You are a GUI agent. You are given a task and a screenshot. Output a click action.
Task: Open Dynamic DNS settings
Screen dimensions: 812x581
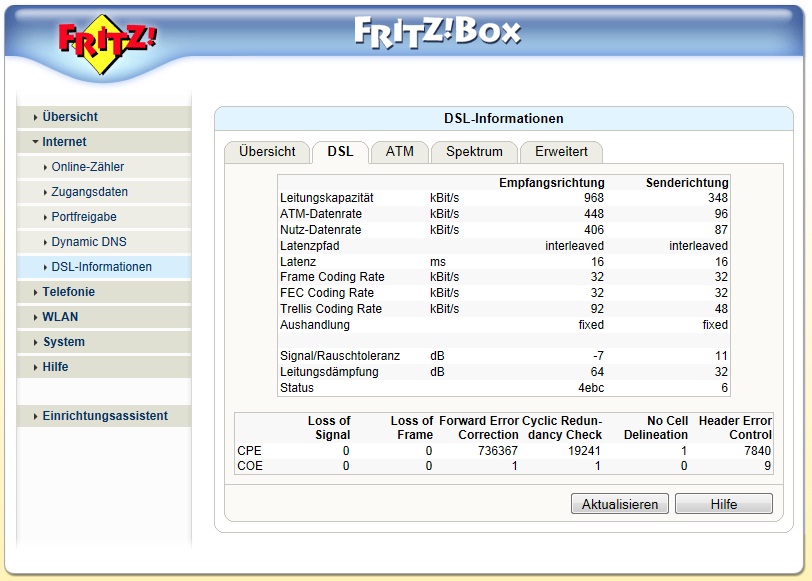coord(104,242)
